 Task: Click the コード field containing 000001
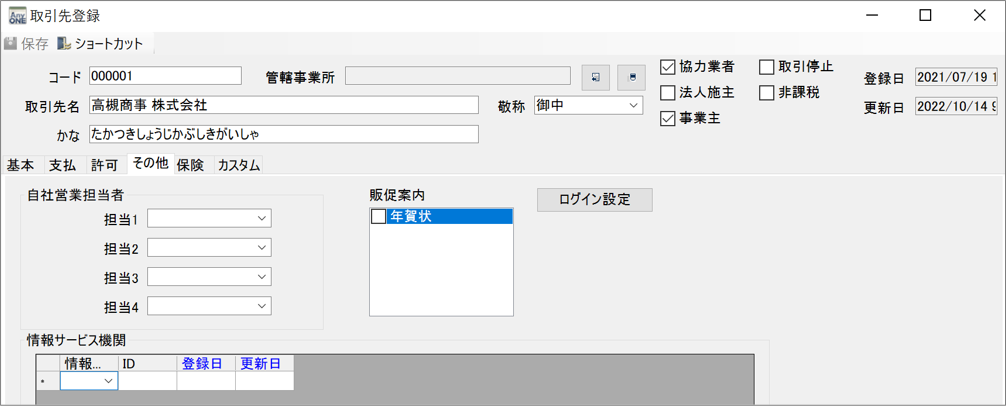click(x=166, y=76)
